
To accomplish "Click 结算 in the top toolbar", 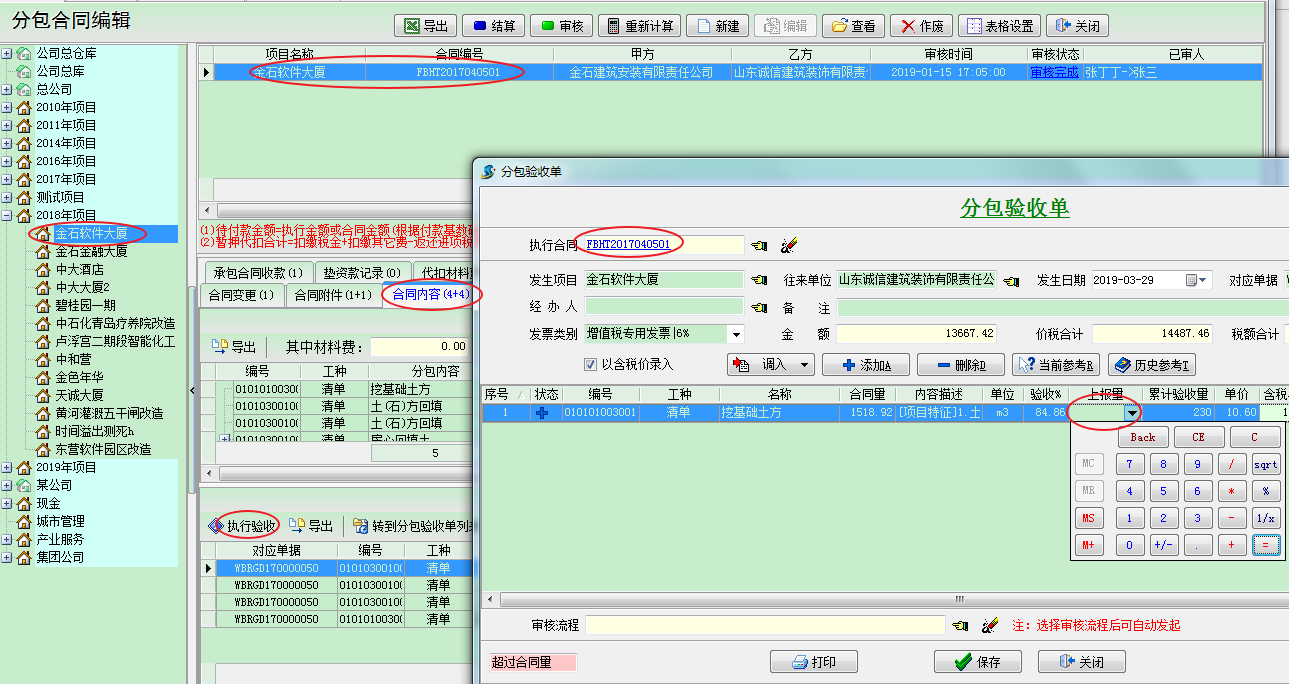I will (x=495, y=26).
